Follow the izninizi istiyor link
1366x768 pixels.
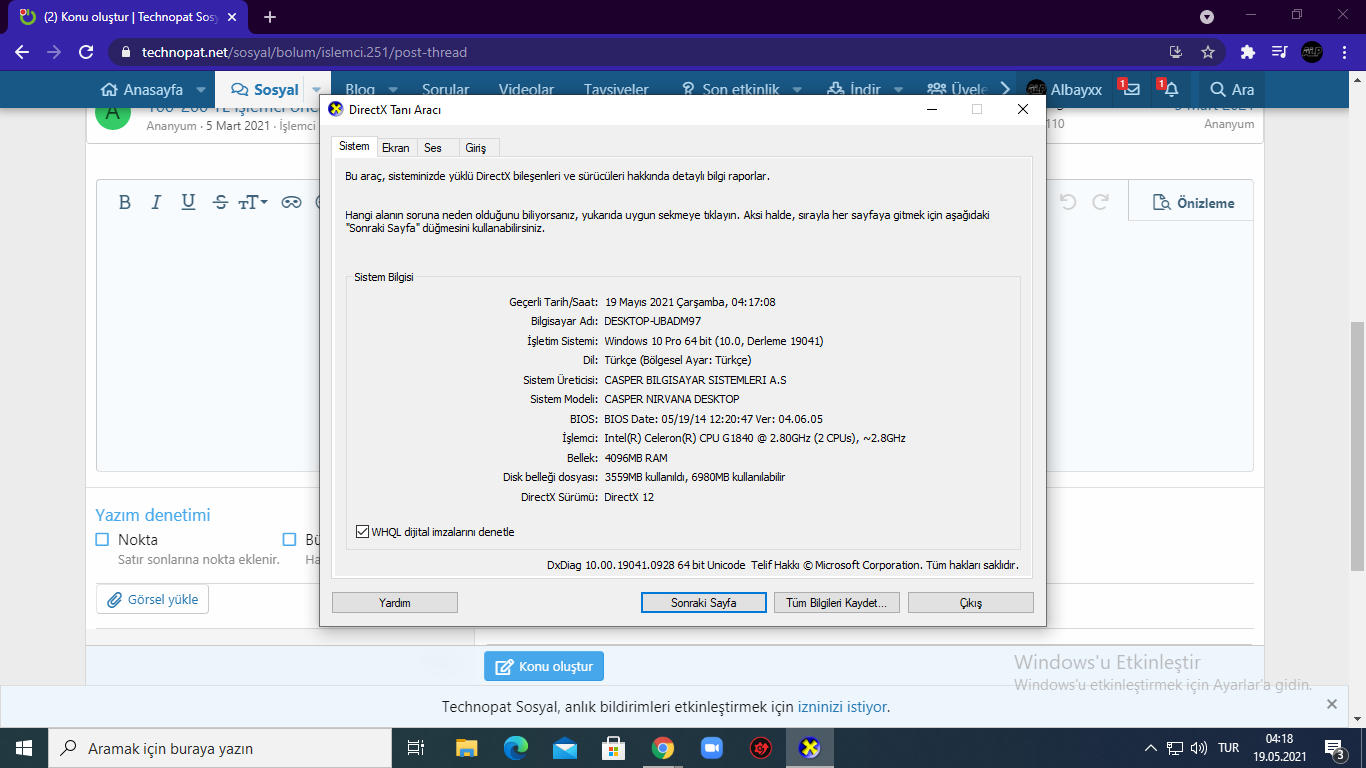[x=842, y=707]
